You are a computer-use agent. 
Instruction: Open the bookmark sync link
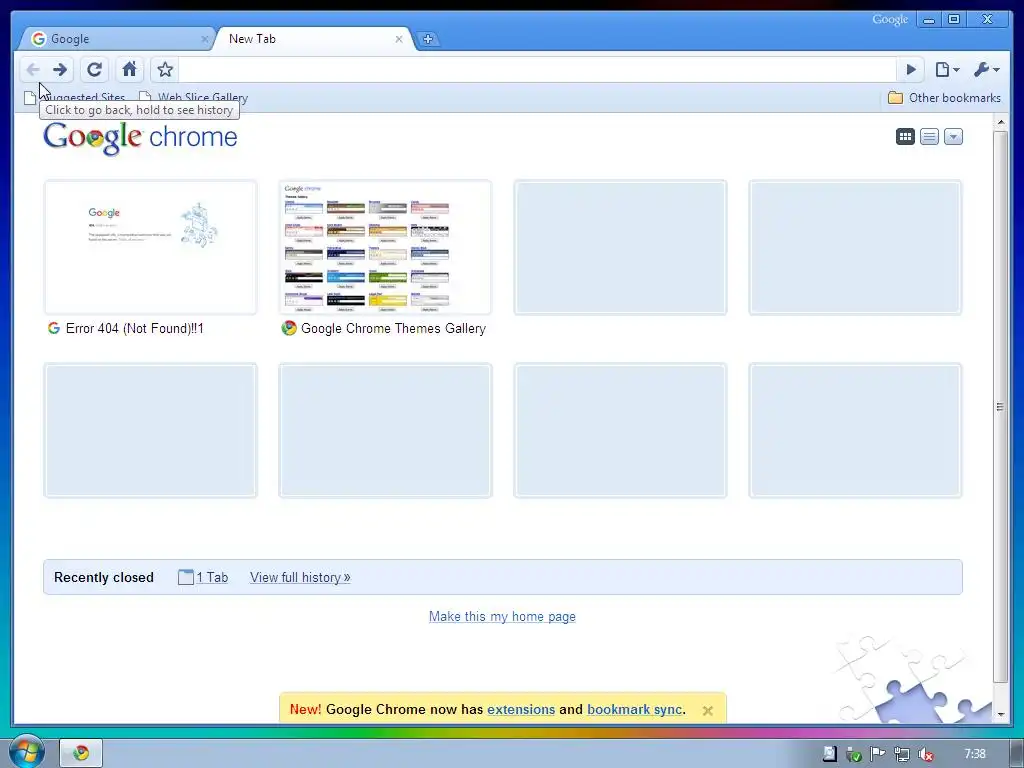(x=635, y=709)
